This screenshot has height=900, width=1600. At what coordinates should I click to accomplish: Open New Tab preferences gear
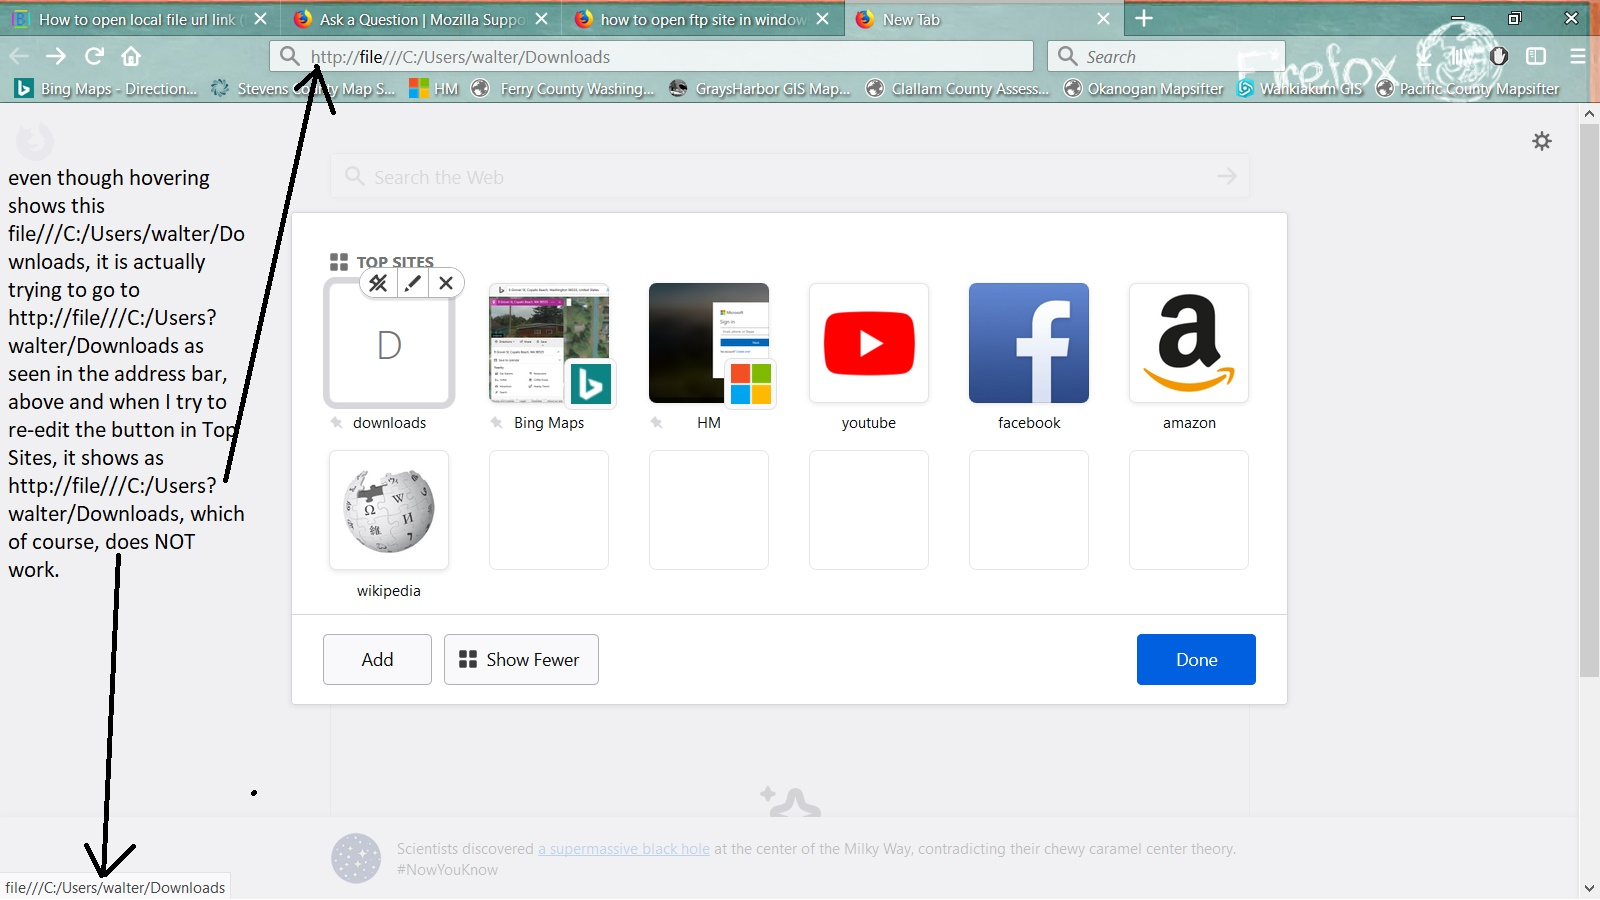[1542, 141]
